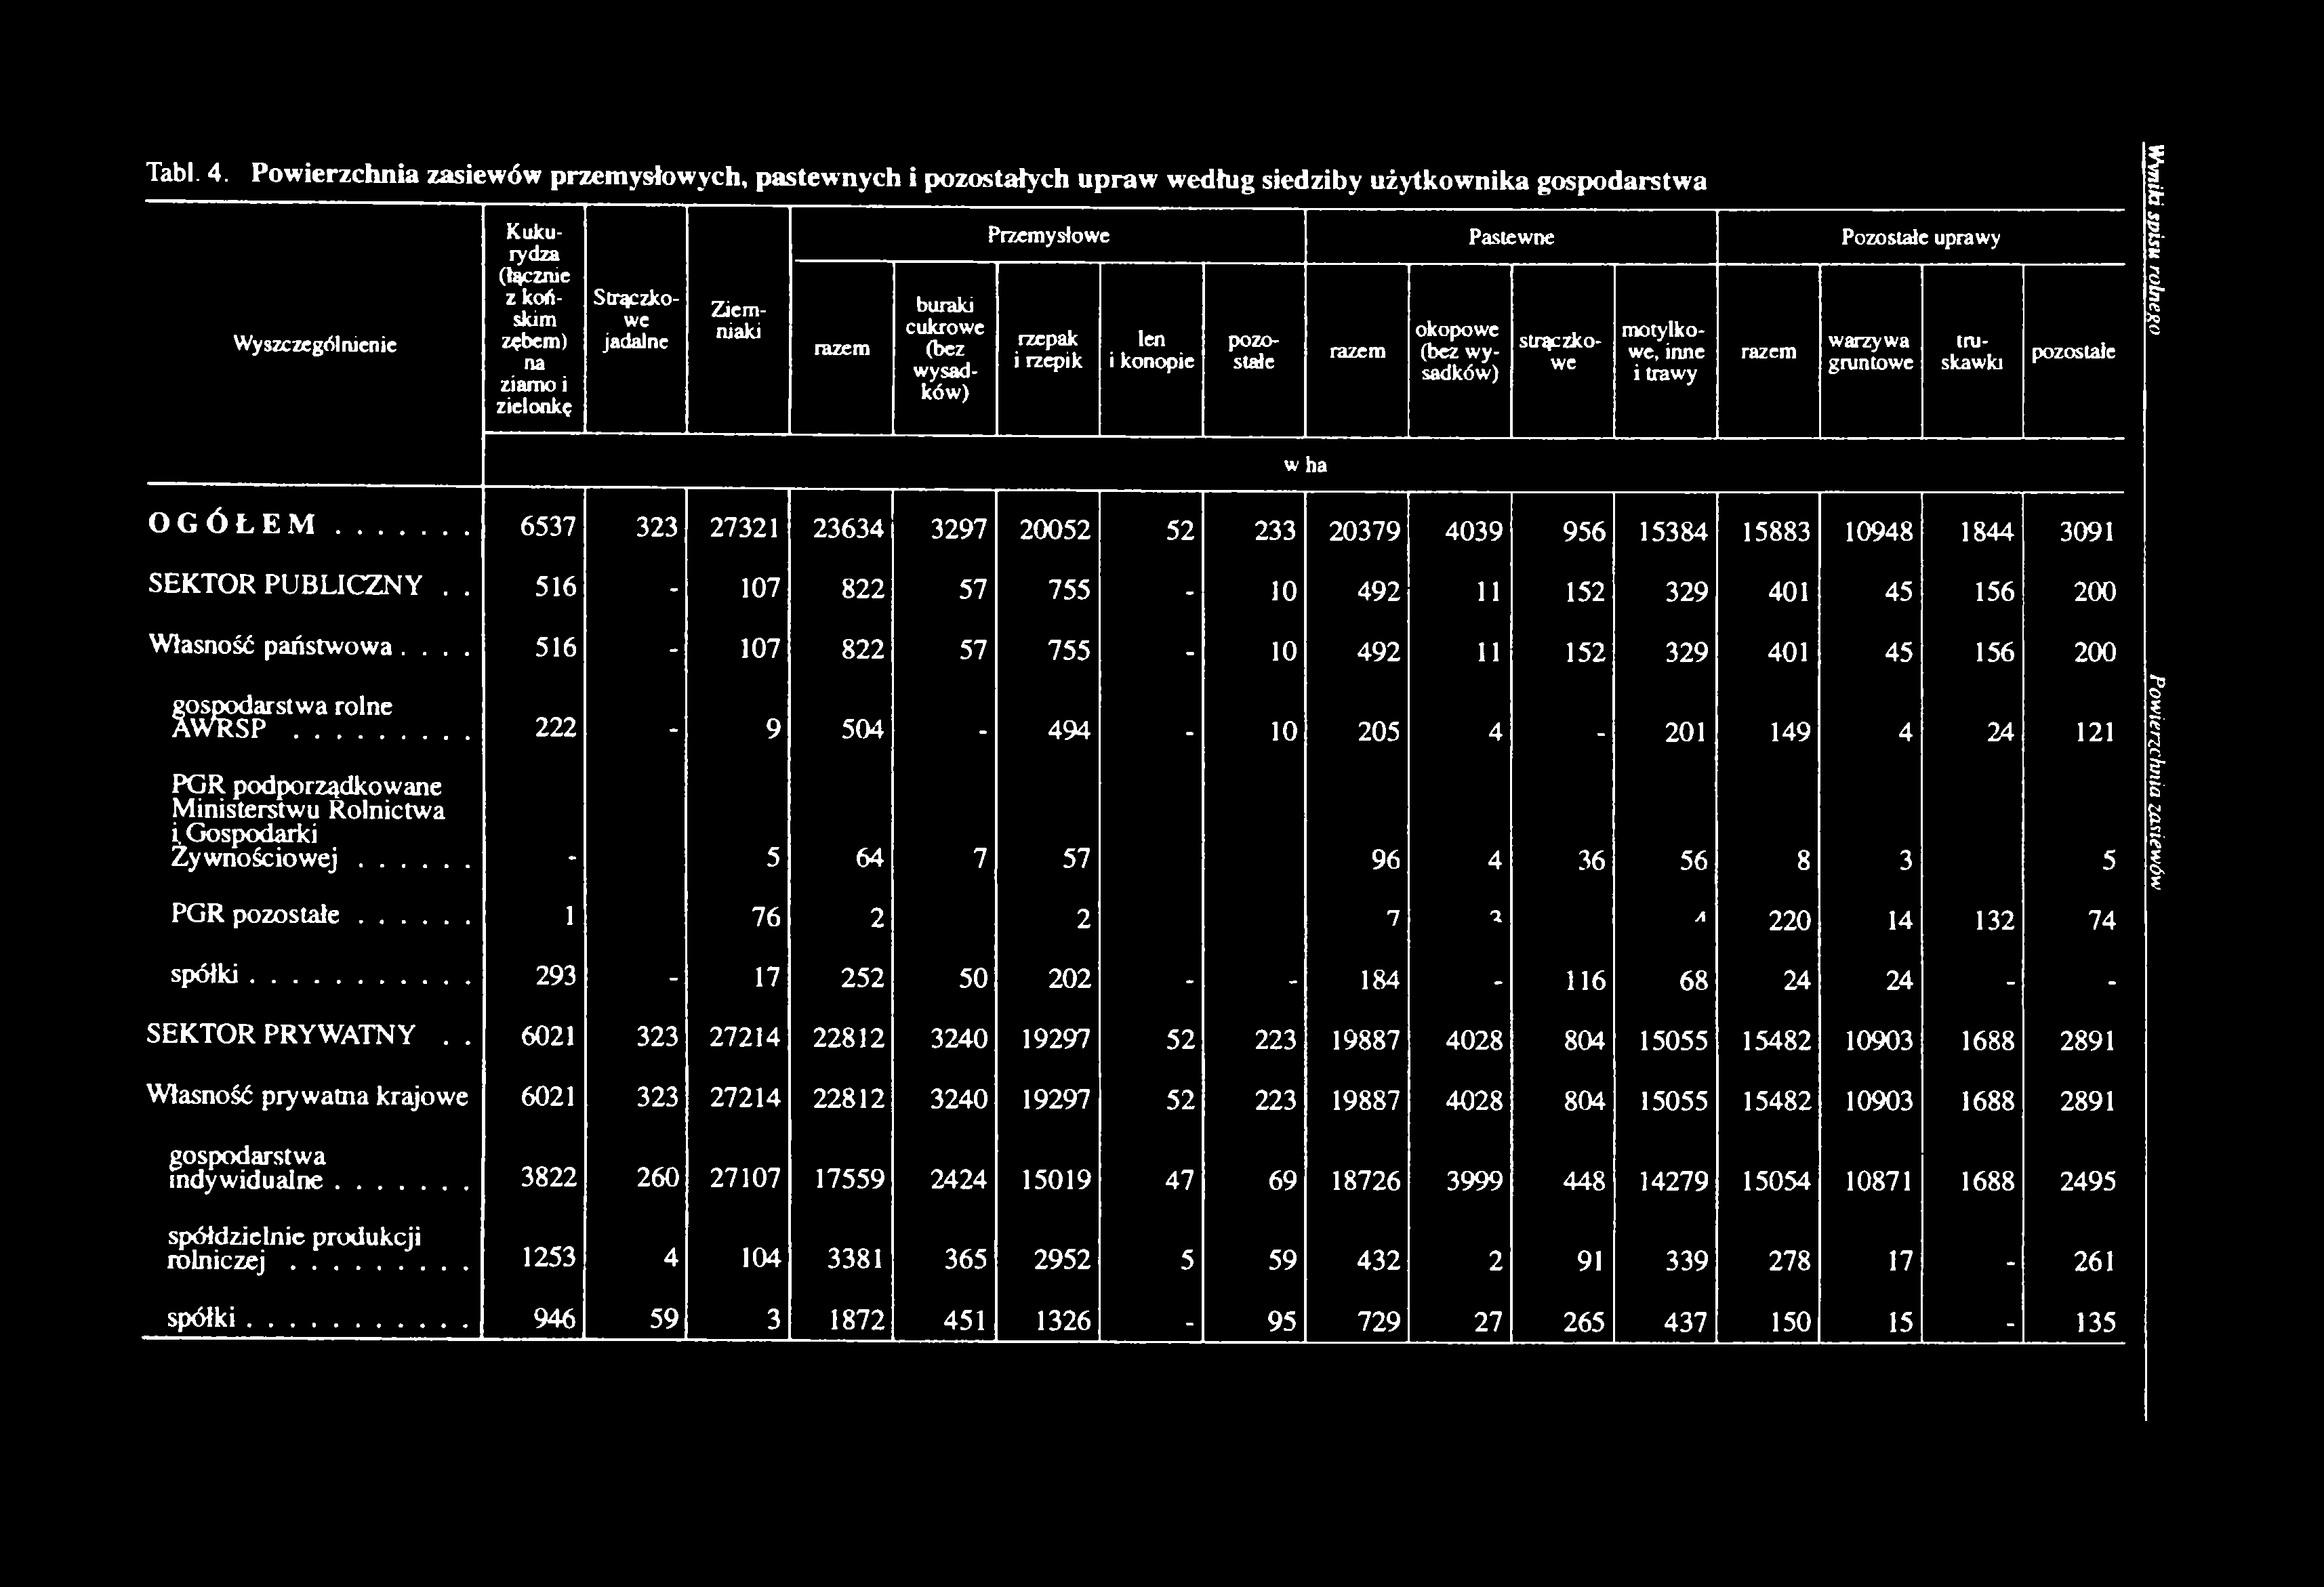2324x1587 pixels.
Task: Click the 'OGÓŁEM' row label
Action: tap(231, 523)
